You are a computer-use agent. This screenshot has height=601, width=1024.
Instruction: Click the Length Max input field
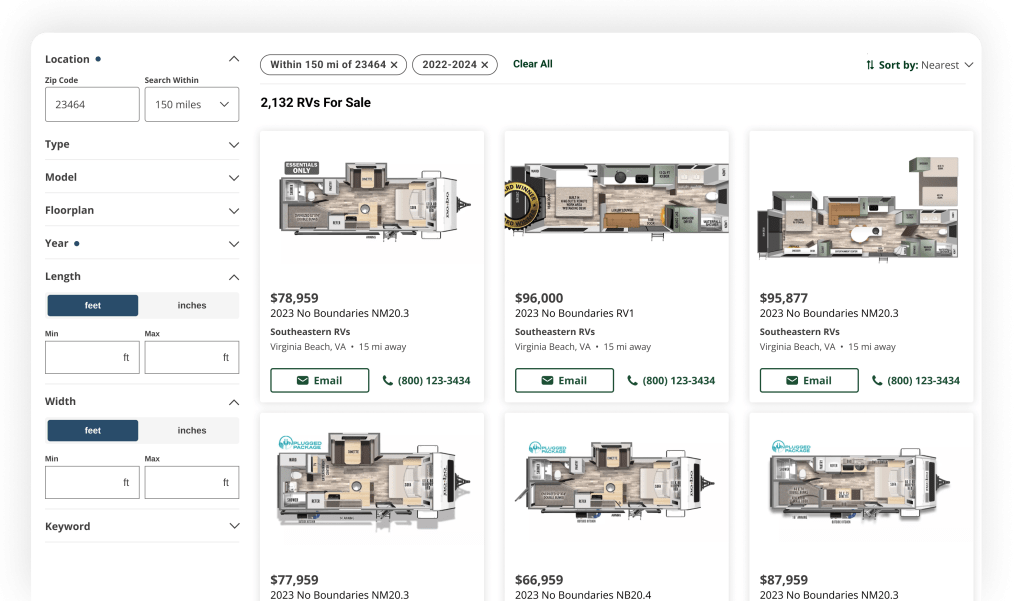click(x=192, y=357)
